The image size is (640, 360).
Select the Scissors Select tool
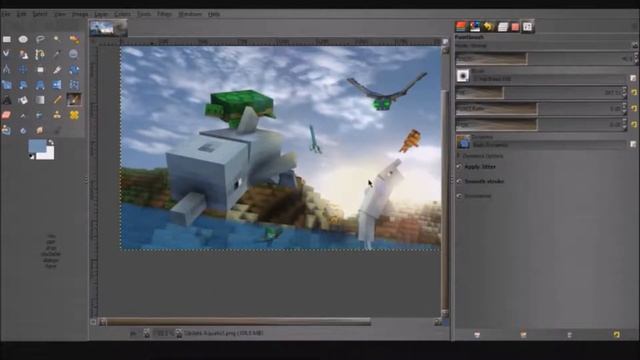7,54
